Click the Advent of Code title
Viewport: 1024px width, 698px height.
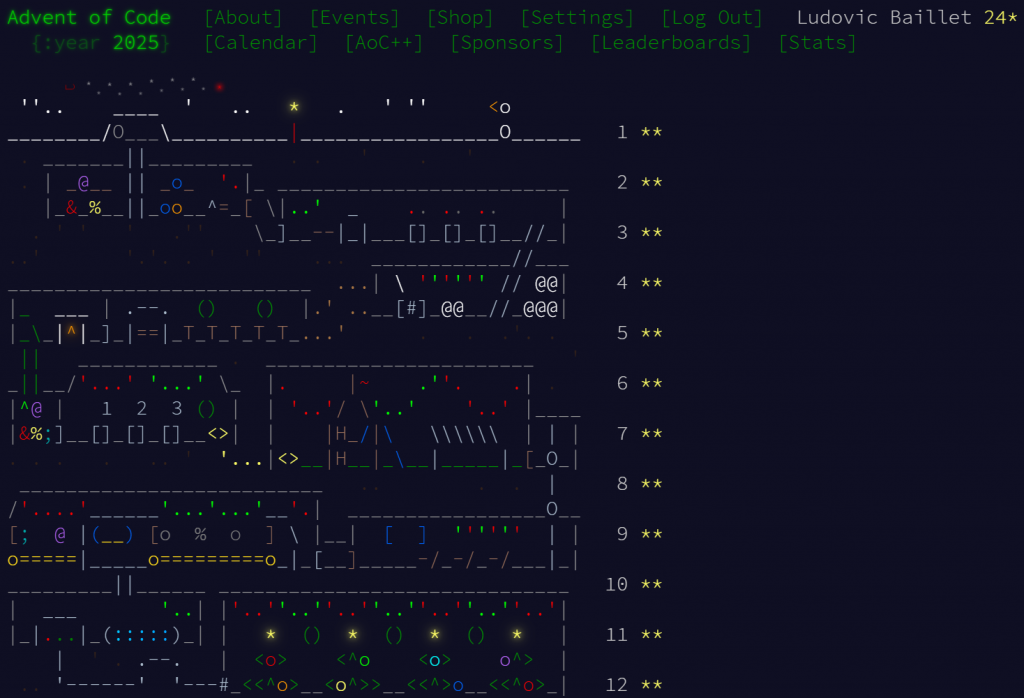(89, 17)
